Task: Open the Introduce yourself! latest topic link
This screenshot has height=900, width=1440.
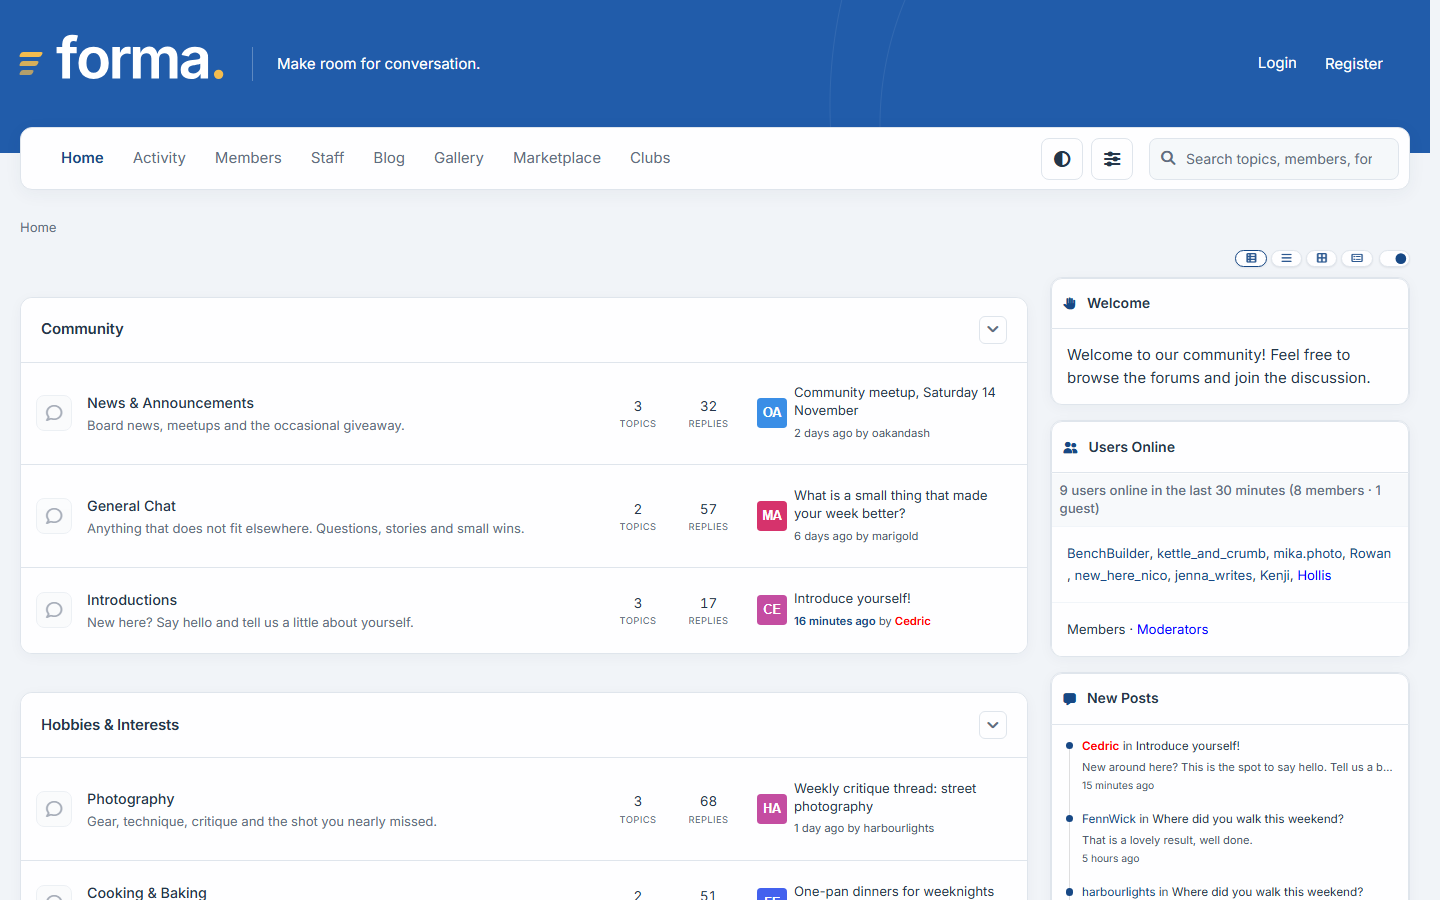Action: click(852, 598)
